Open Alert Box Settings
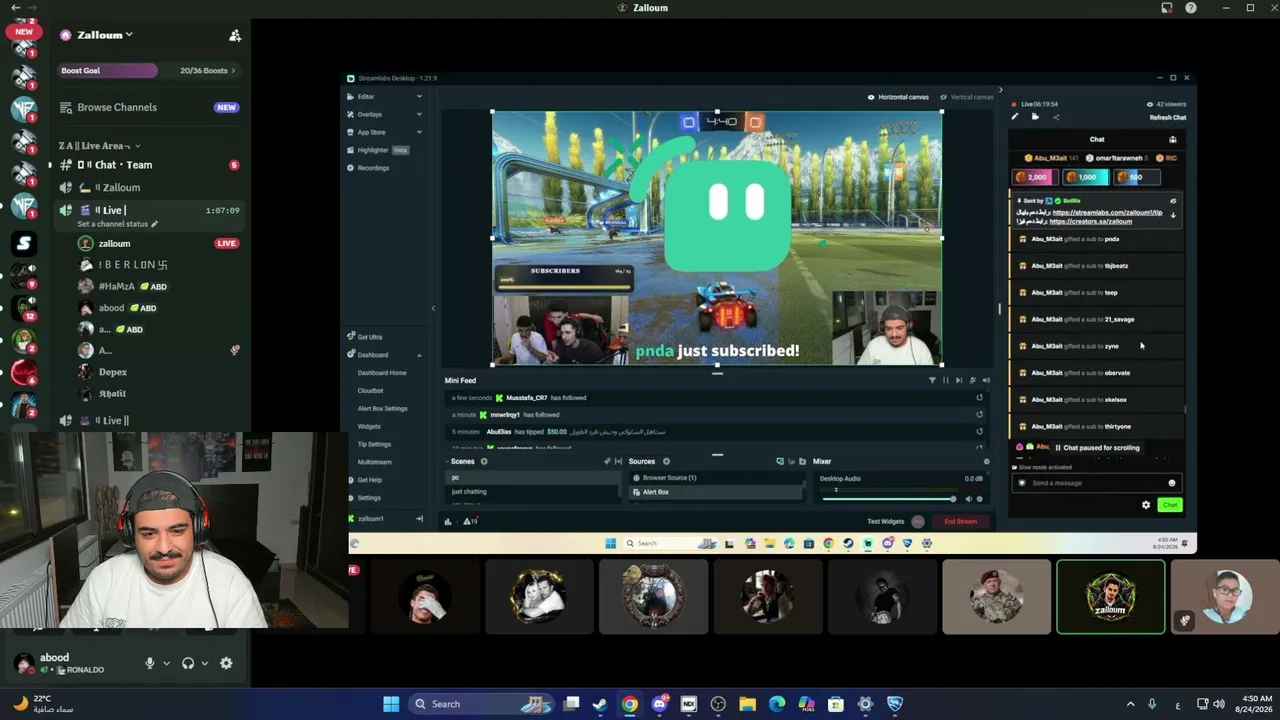 382,409
